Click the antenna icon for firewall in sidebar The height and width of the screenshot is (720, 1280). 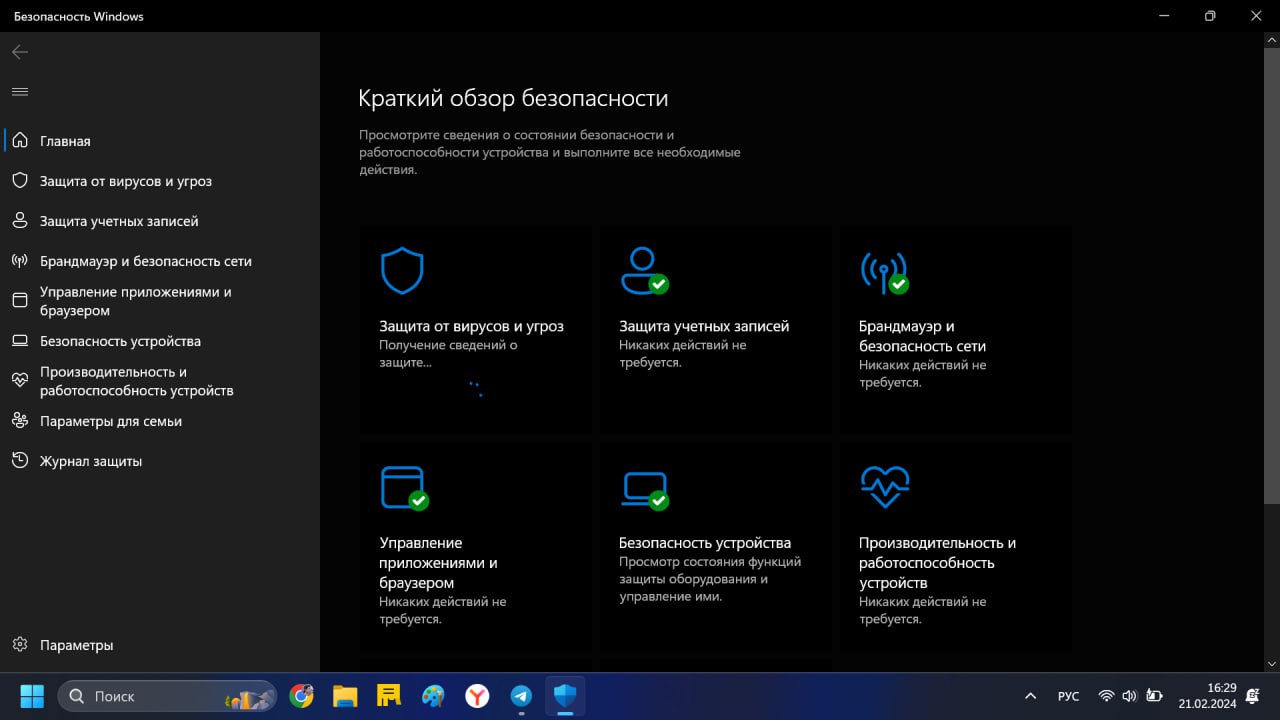pyautogui.click(x=20, y=261)
